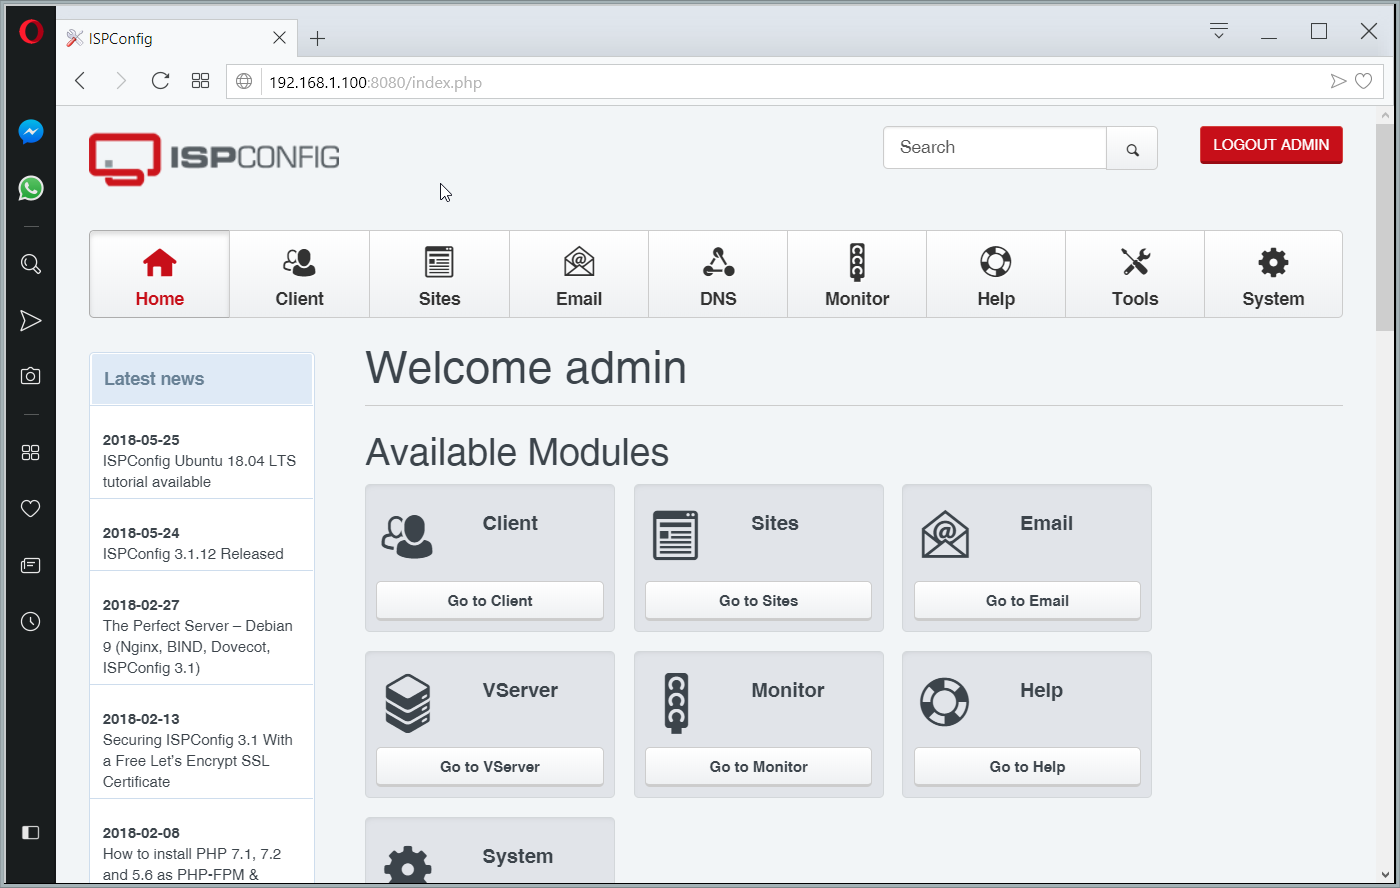Viewport: 1400px width, 888px height.
Task: Reload the page with the refresh icon
Action: 160,81
